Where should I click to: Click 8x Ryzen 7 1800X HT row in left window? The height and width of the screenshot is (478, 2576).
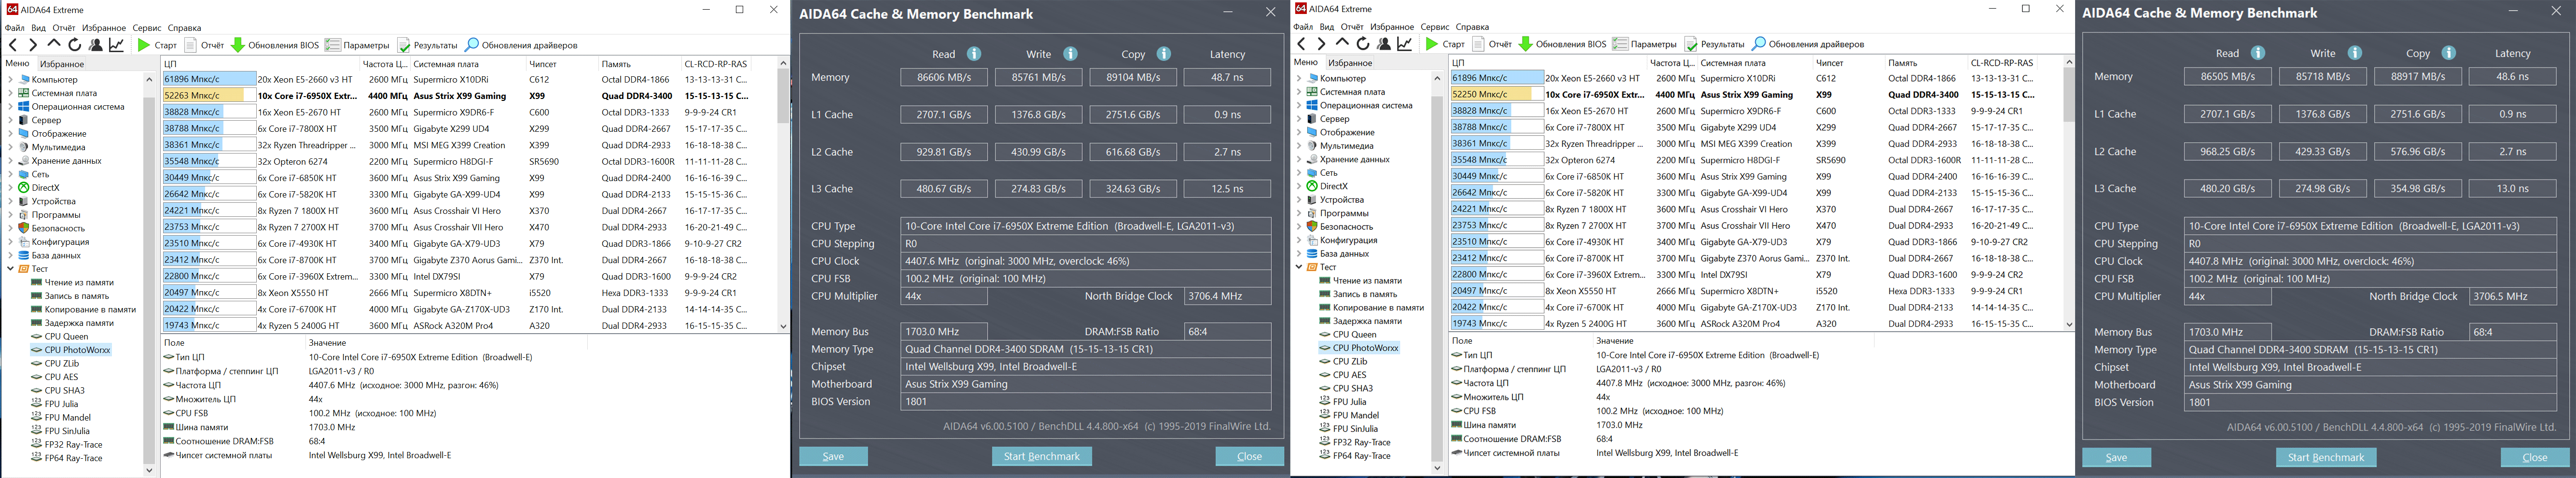(x=468, y=211)
